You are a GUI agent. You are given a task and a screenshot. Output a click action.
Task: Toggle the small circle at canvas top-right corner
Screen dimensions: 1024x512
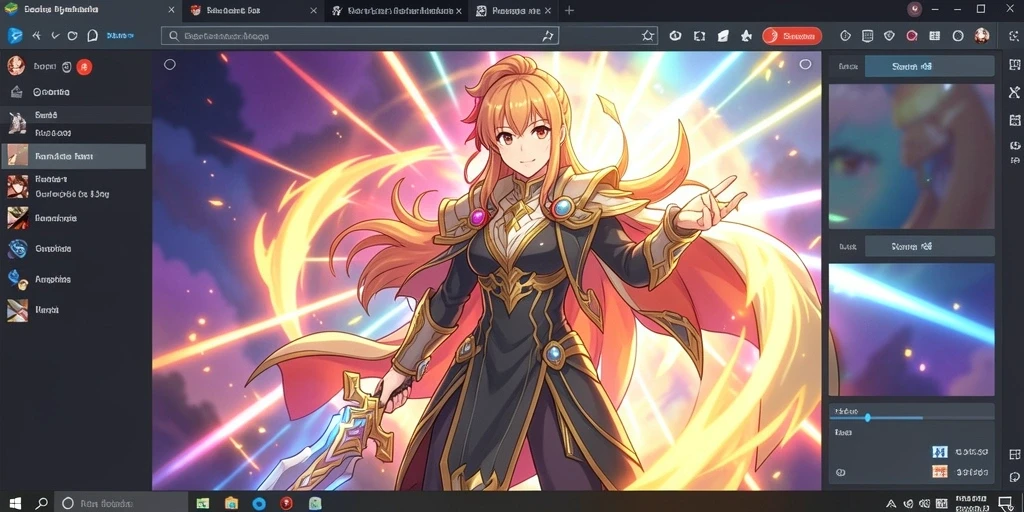click(x=805, y=64)
